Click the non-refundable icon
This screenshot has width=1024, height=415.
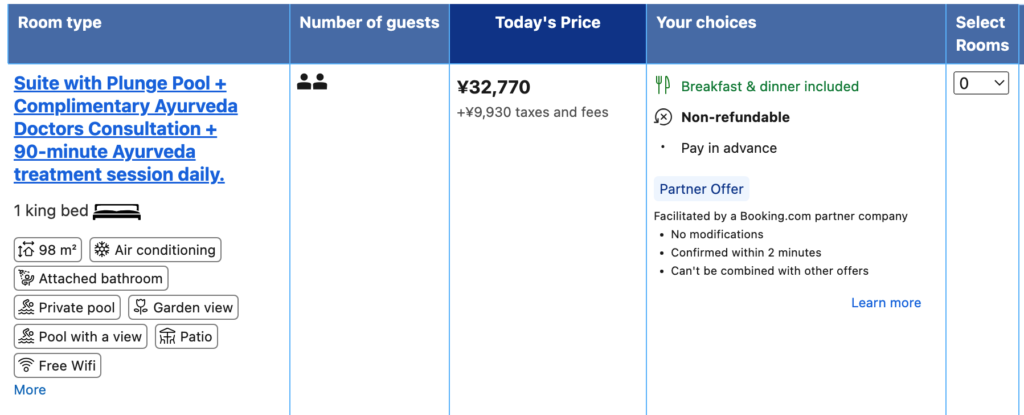tap(662, 117)
